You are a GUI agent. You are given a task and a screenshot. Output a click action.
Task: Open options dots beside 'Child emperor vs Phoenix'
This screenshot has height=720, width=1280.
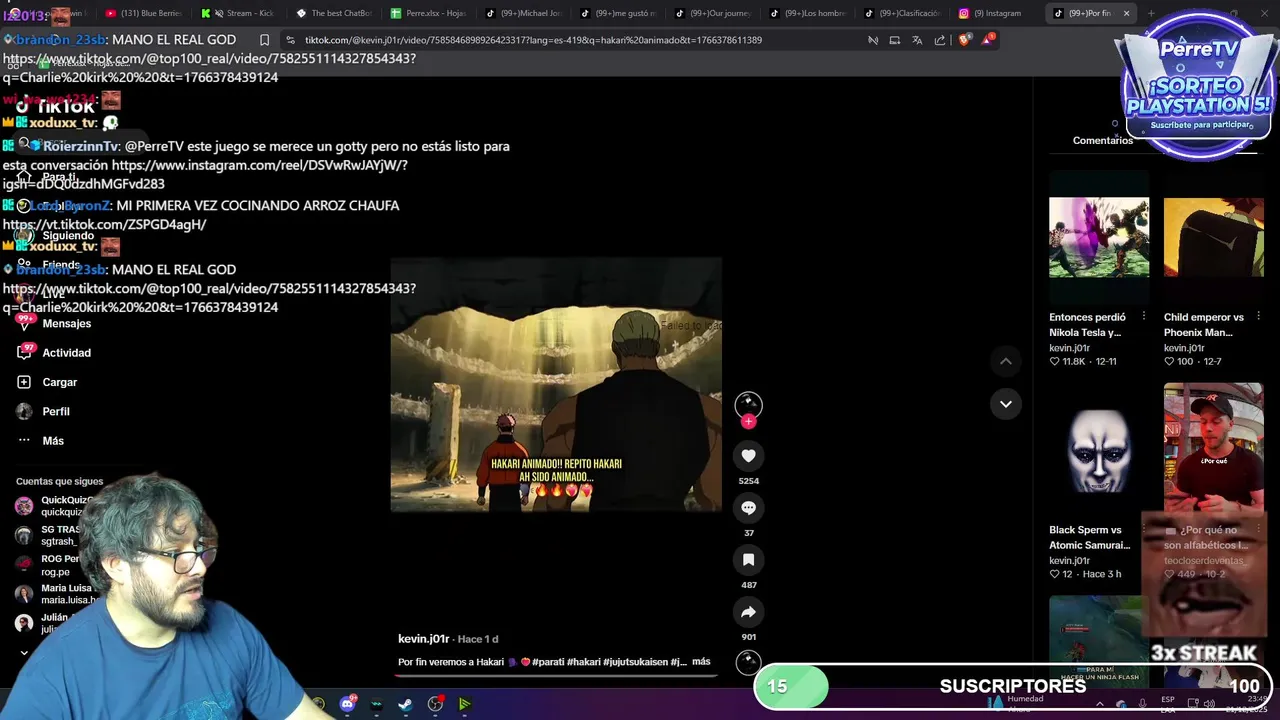1259,318
